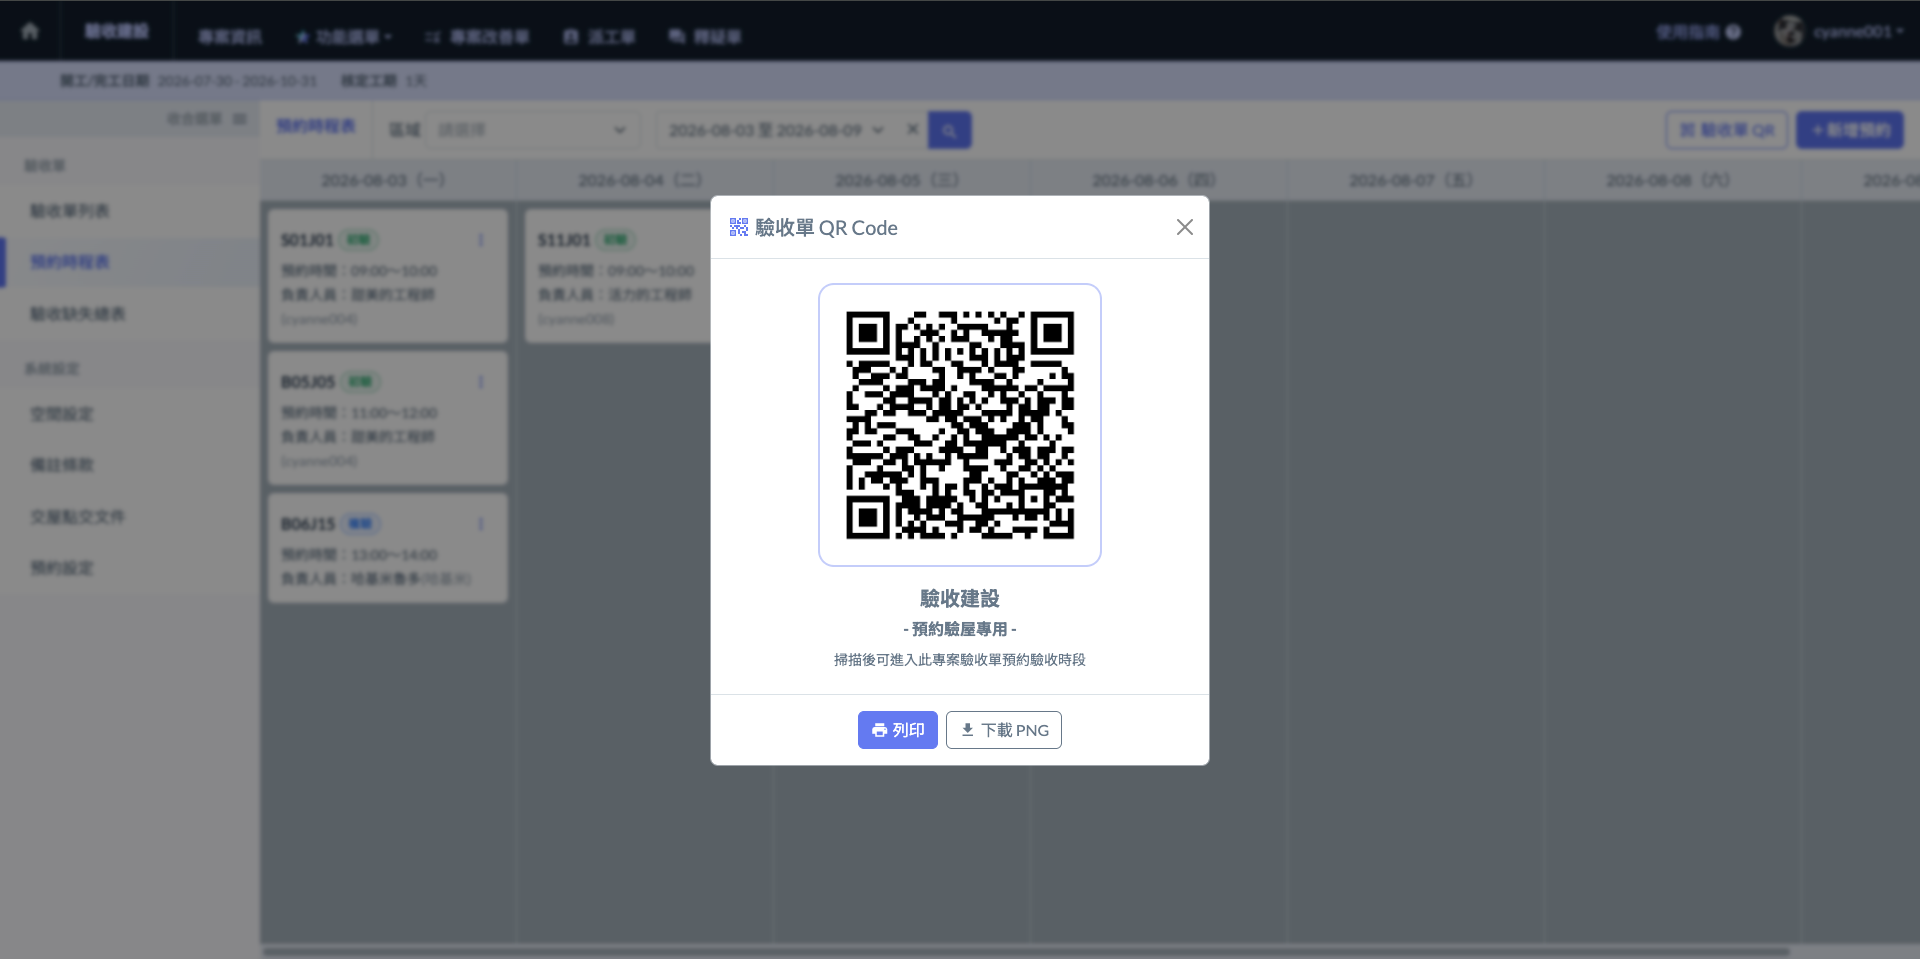Open the 釋疑單 top menu item
Viewport: 1920px width, 959px height.
[x=705, y=37]
